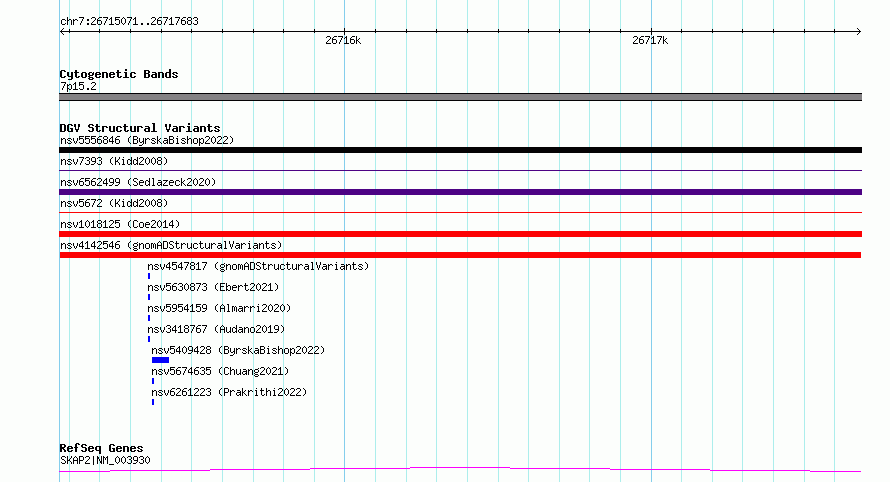
Task: Click the magenta SKAP2 gene line
Action: click(460, 470)
